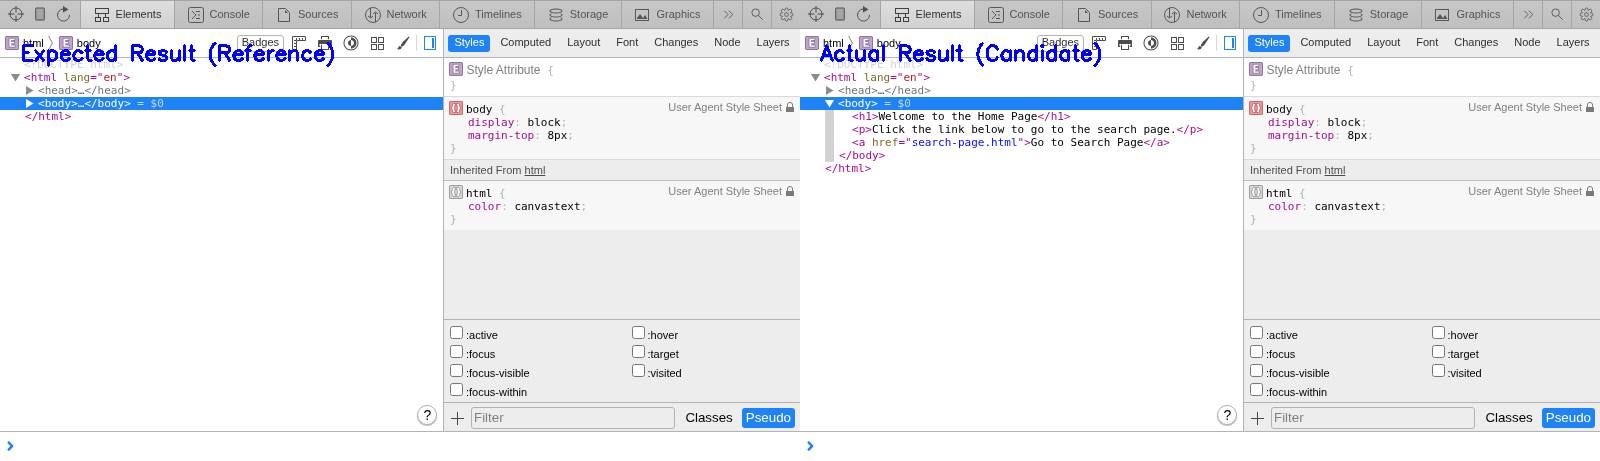
Task: Click paint brush icon in left inspector
Action: pos(403,43)
